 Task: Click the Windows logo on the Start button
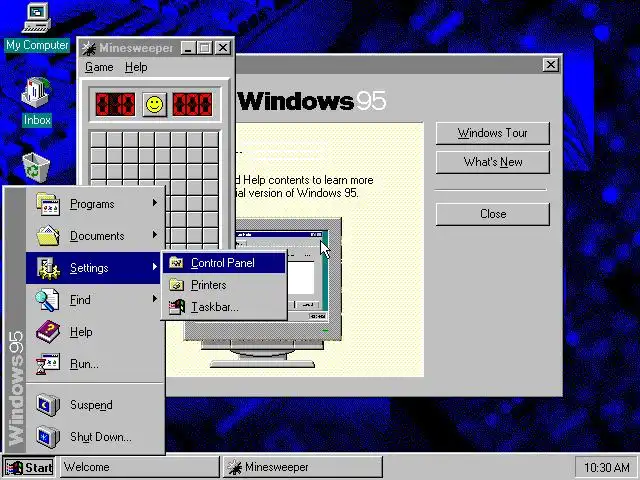[x=14, y=467]
